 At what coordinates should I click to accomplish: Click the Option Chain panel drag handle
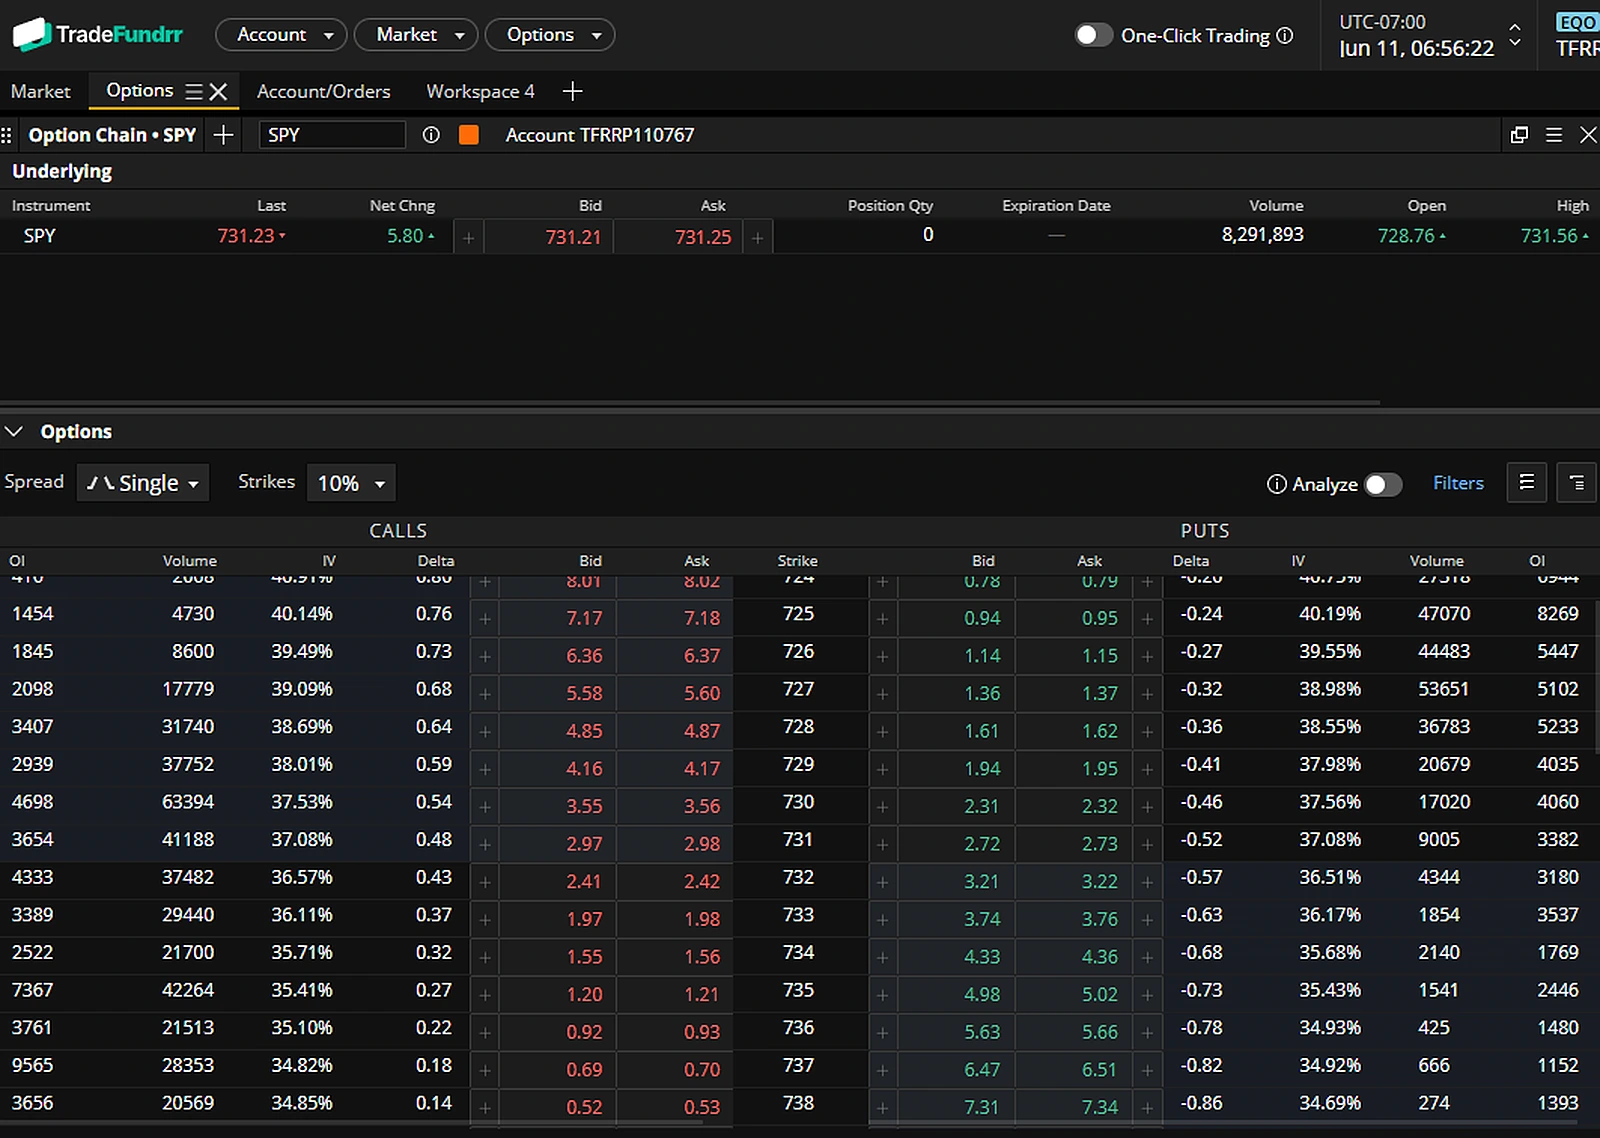tap(7, 135)
